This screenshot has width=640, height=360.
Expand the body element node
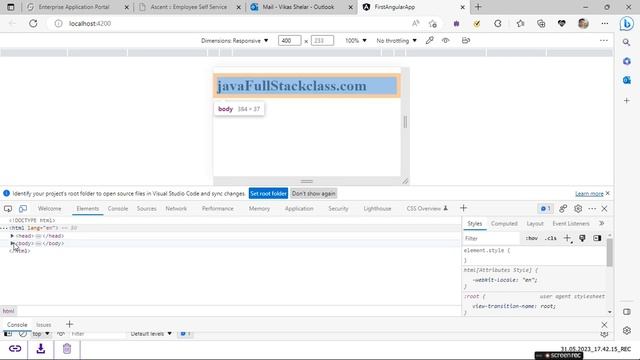click(x=12, y=243)
